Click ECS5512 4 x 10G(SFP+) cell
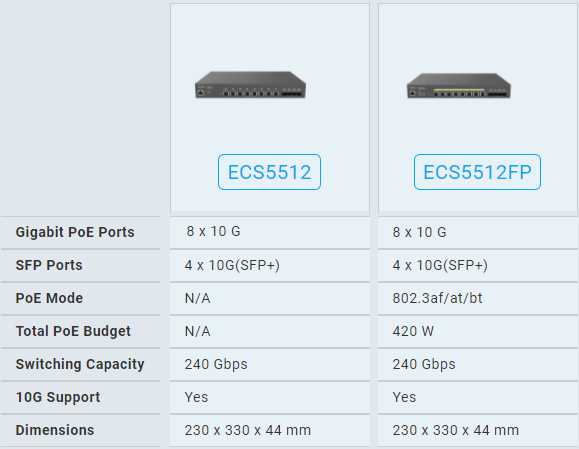 click(x=270, y=265)
